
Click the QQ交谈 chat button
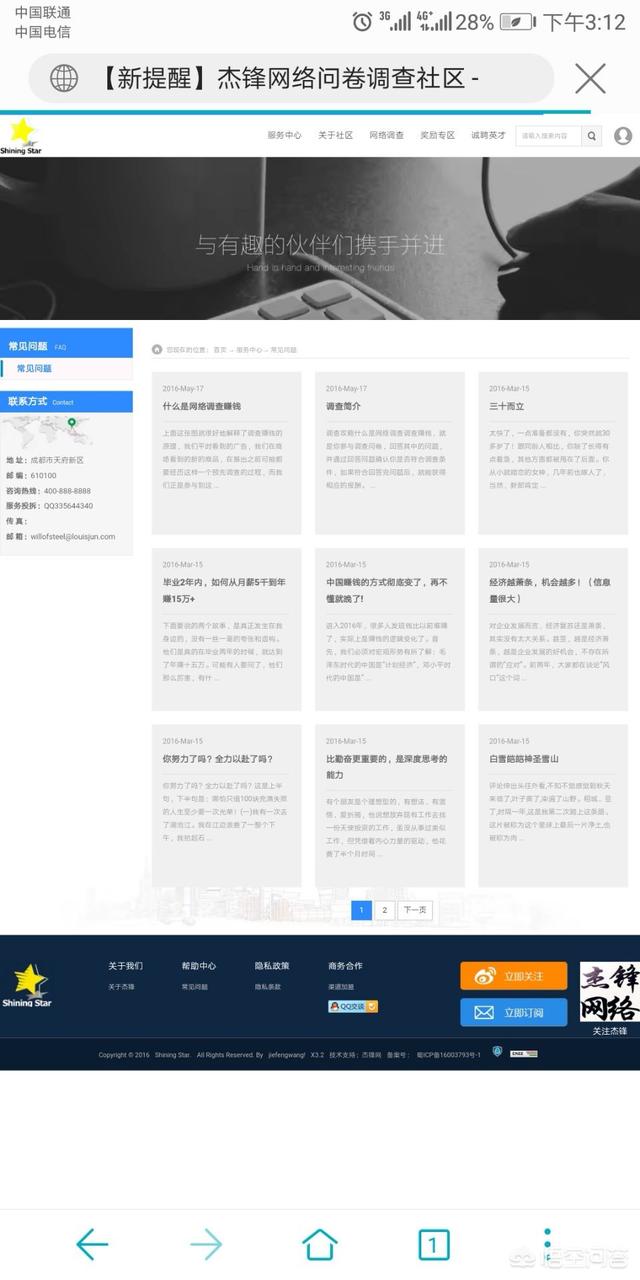(x=353, y=1006)
